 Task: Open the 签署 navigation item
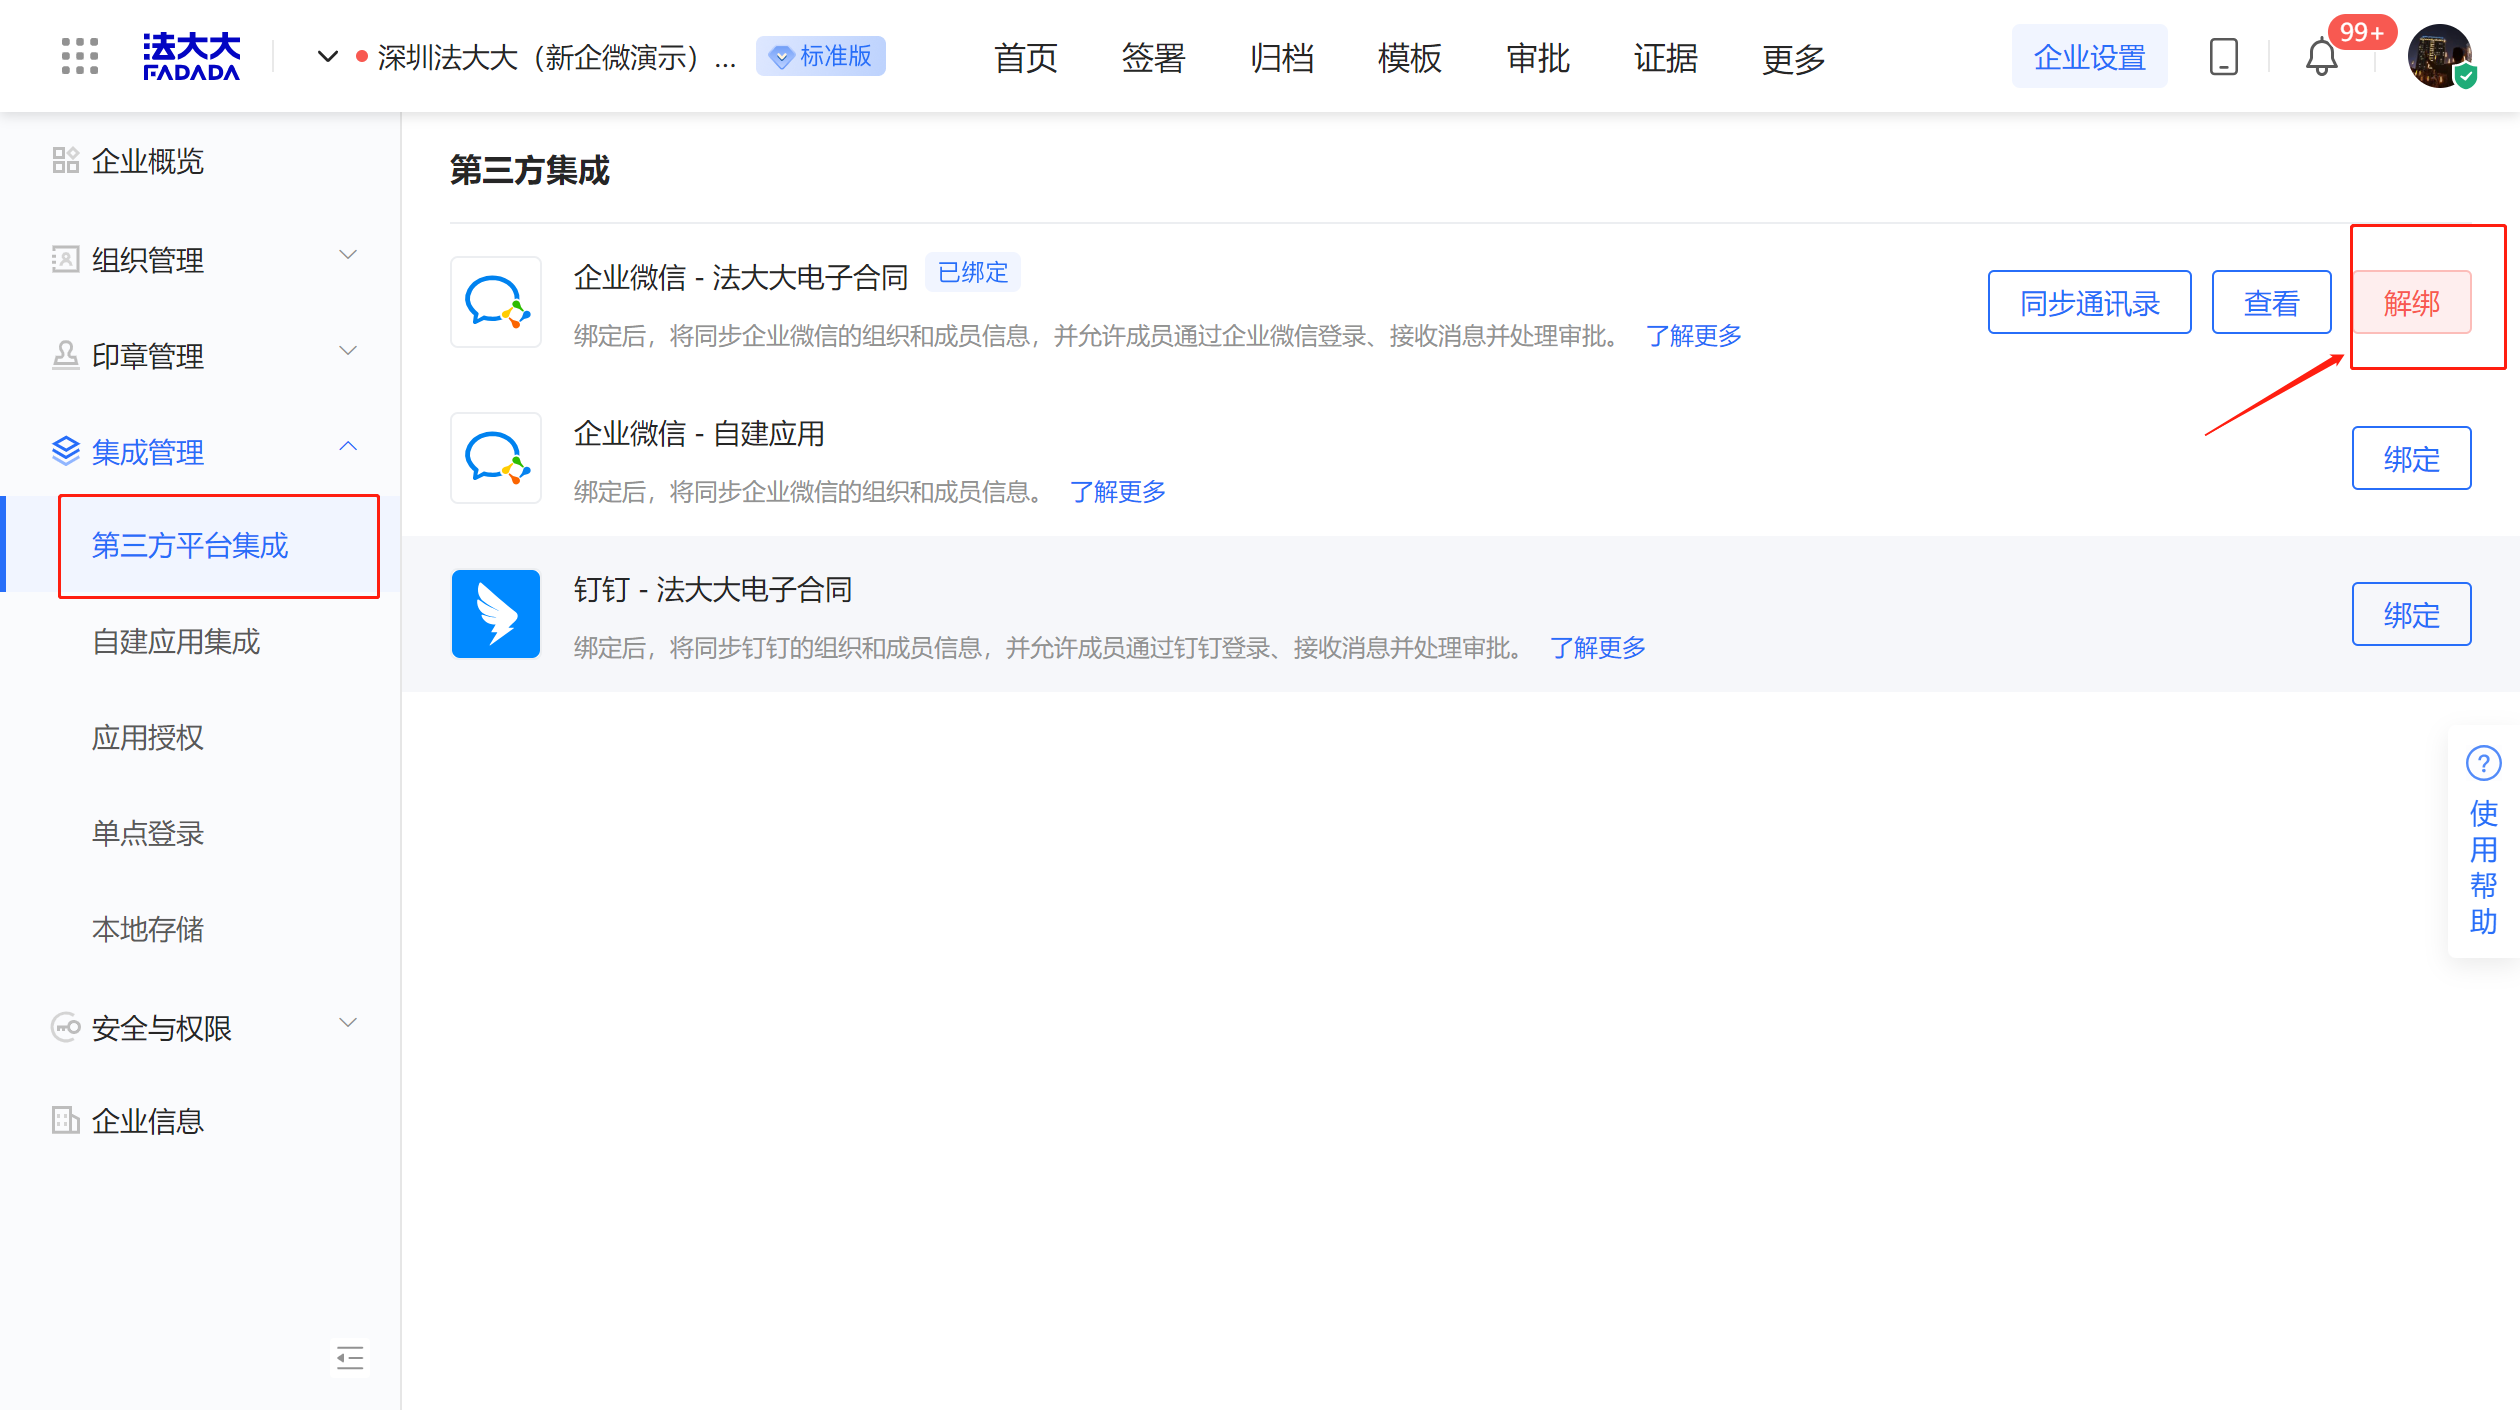tap(1153, 58)
